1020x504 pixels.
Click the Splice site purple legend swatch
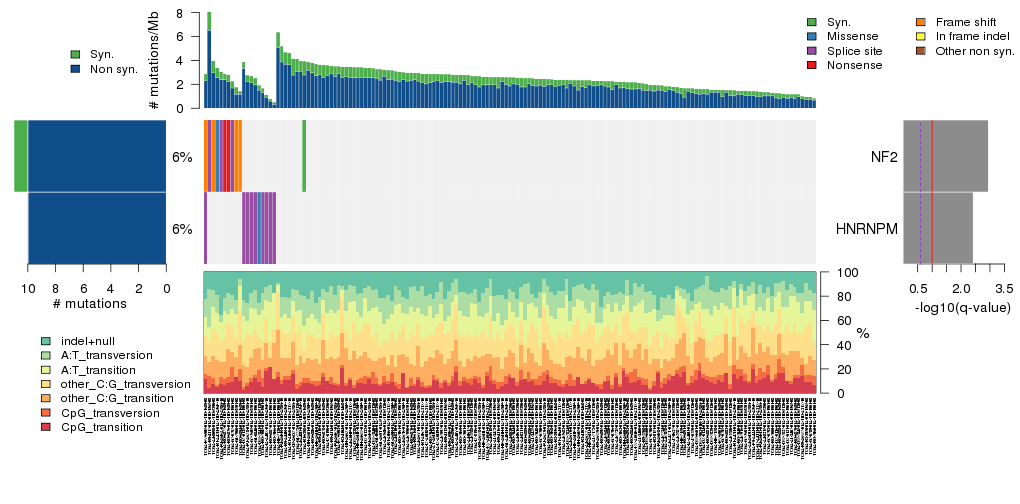point(812,50)
